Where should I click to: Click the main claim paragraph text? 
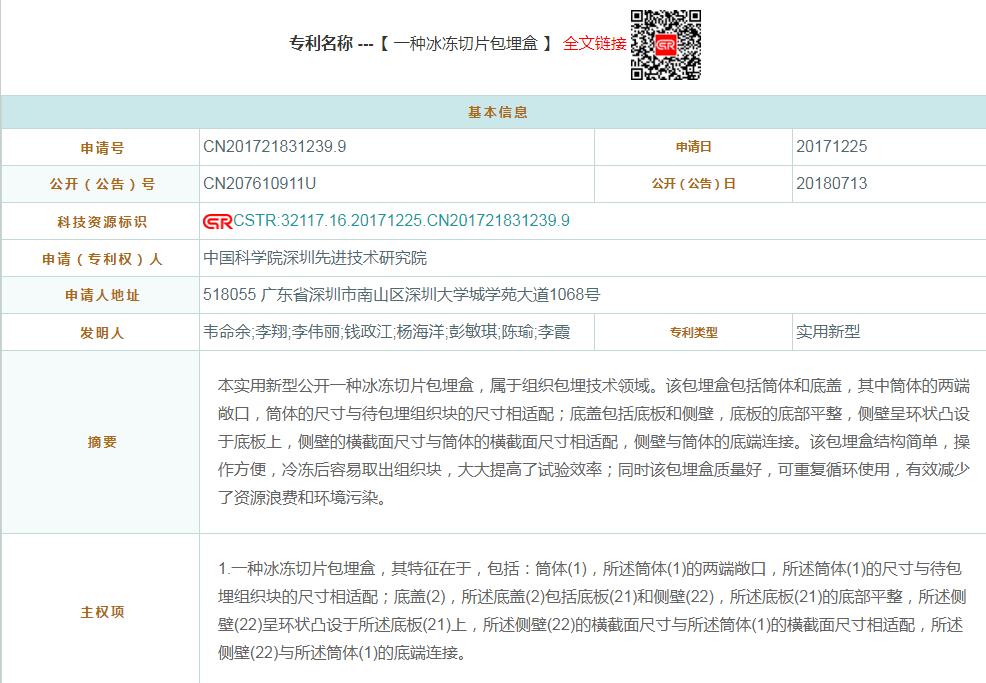pos(592,611)
